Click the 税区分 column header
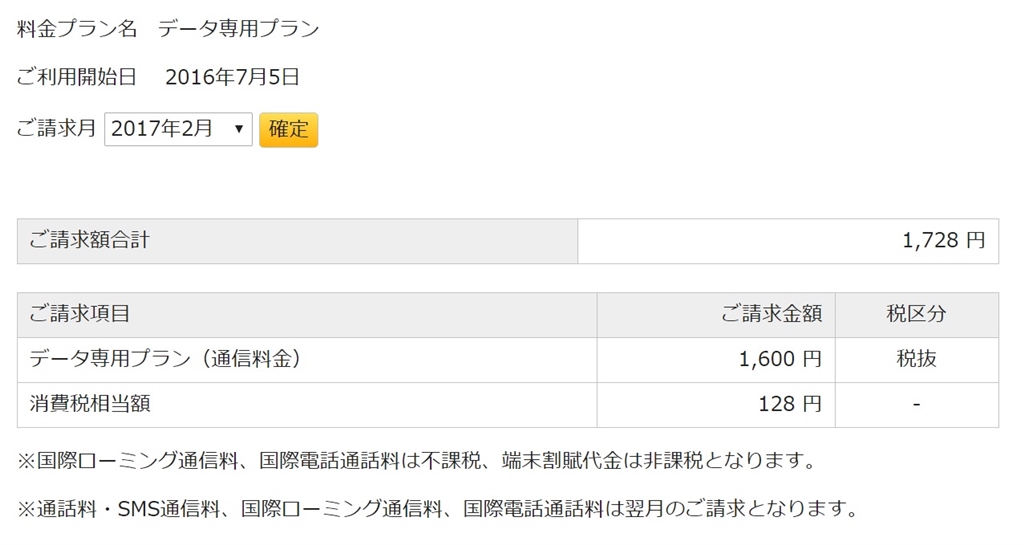 [x=916, y=314]
